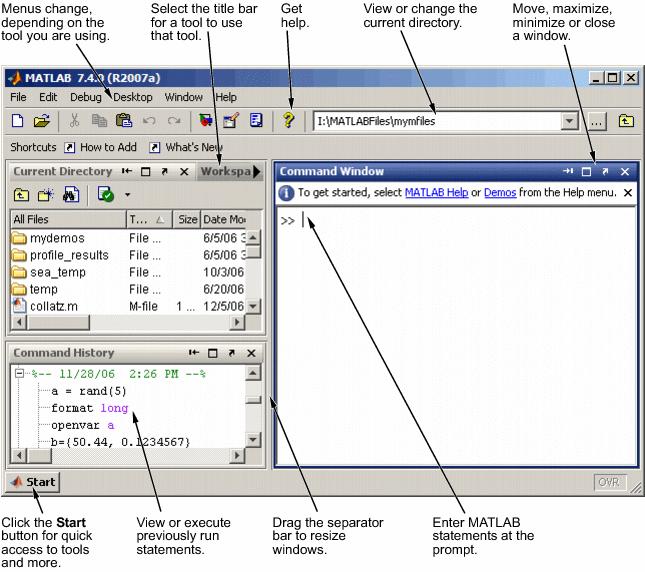Undock the Current Directory panel
645x572 pixels.
165,171
